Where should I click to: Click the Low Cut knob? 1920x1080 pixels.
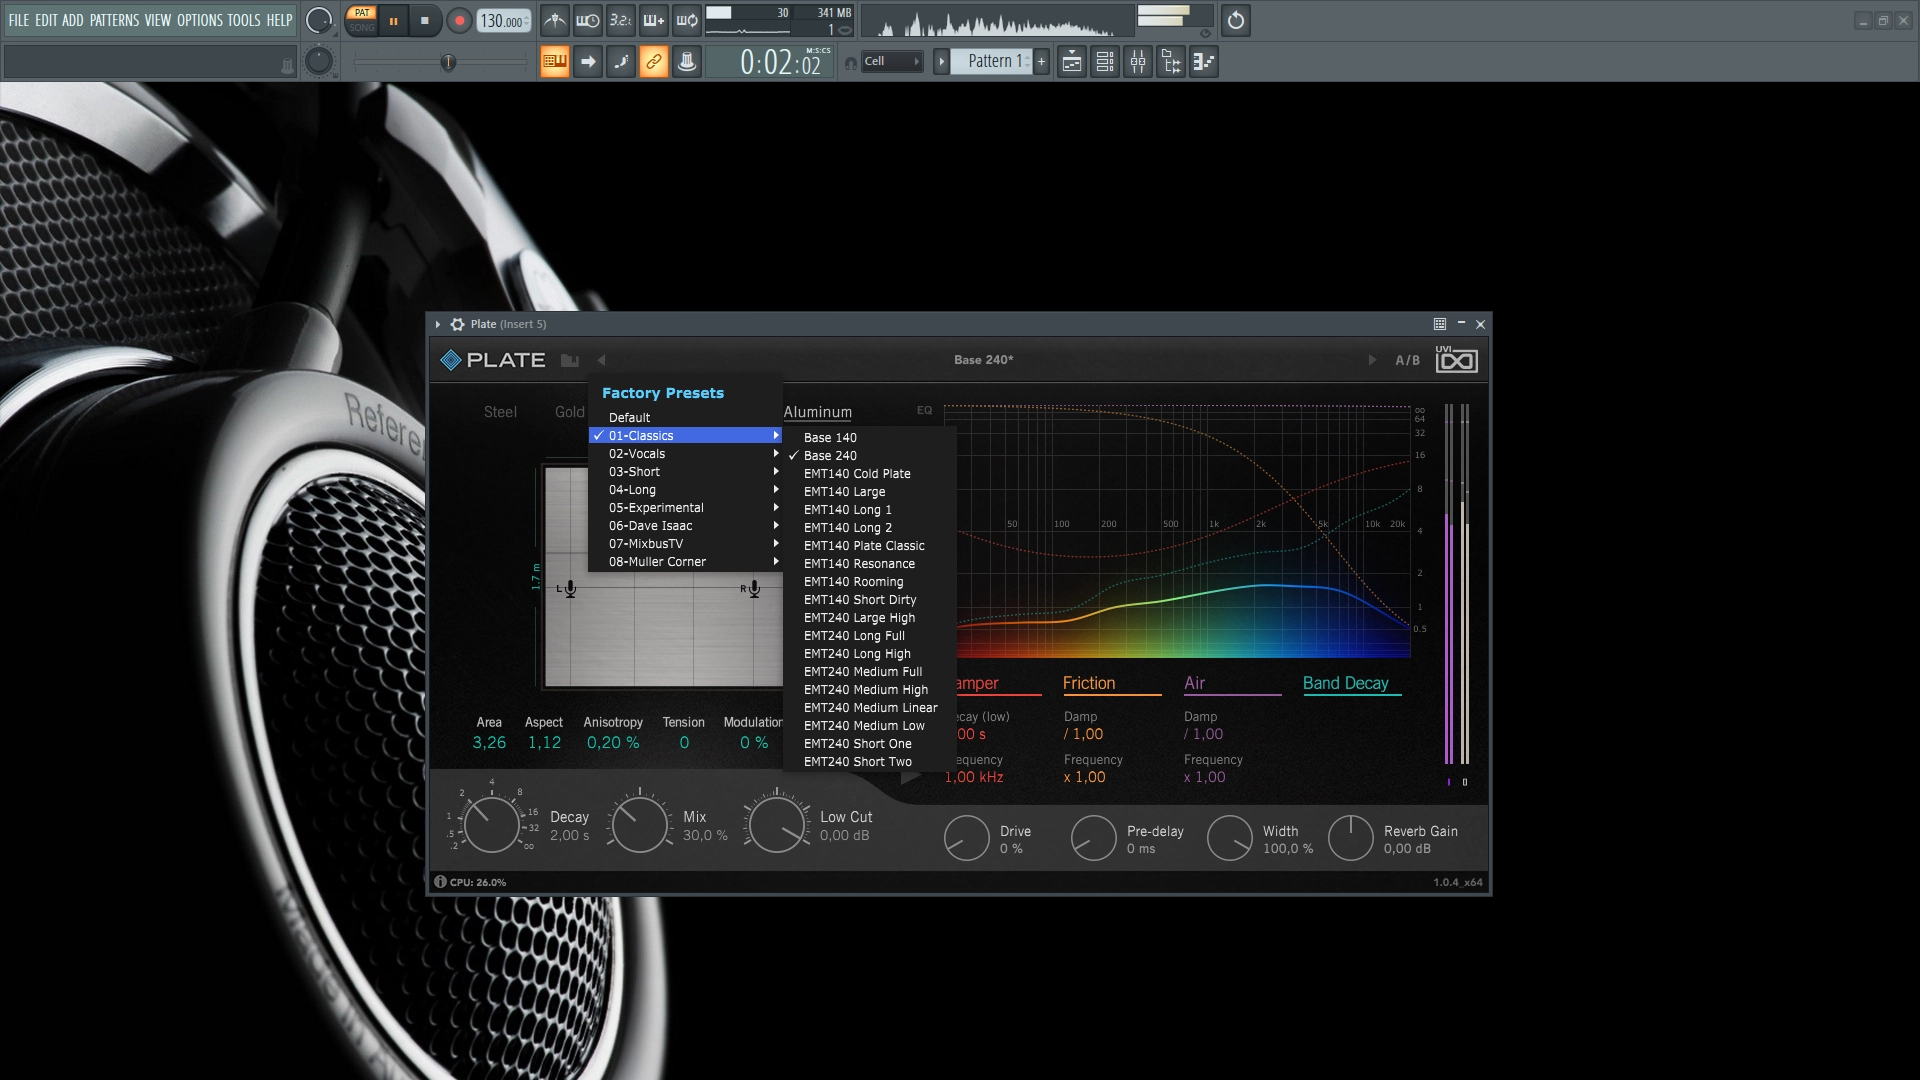tap(776, 825)
